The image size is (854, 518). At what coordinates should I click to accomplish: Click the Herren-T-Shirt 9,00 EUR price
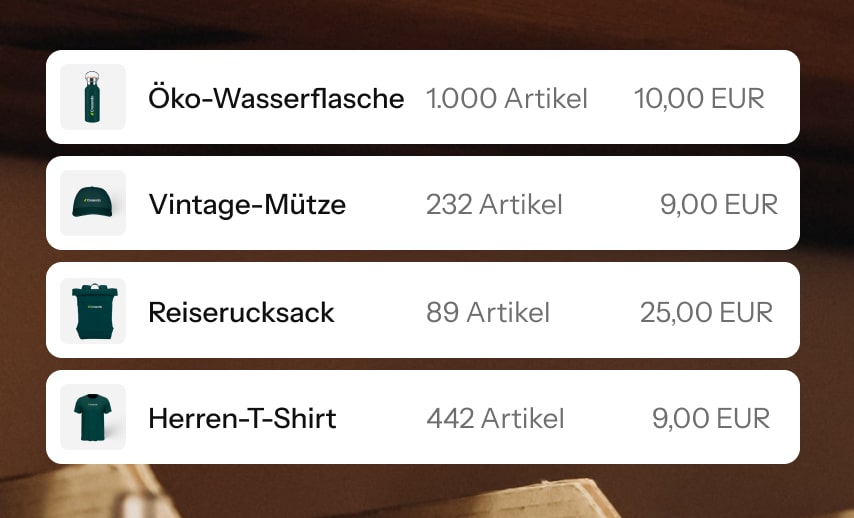(x=711, y=418)
